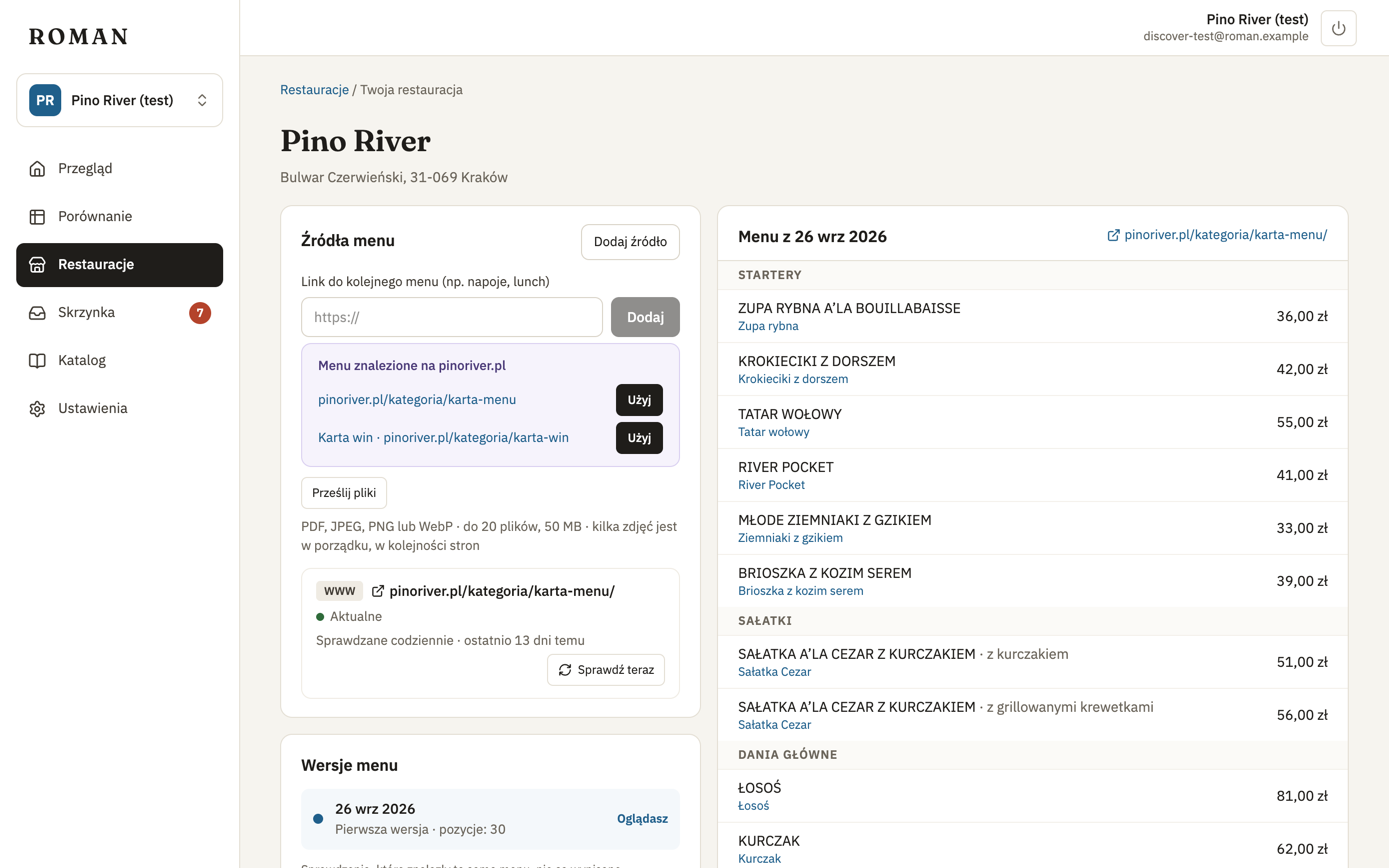Click the STARTERY section header
The width and height of the screenshot is (1389, 868).
tap(770, 275)
